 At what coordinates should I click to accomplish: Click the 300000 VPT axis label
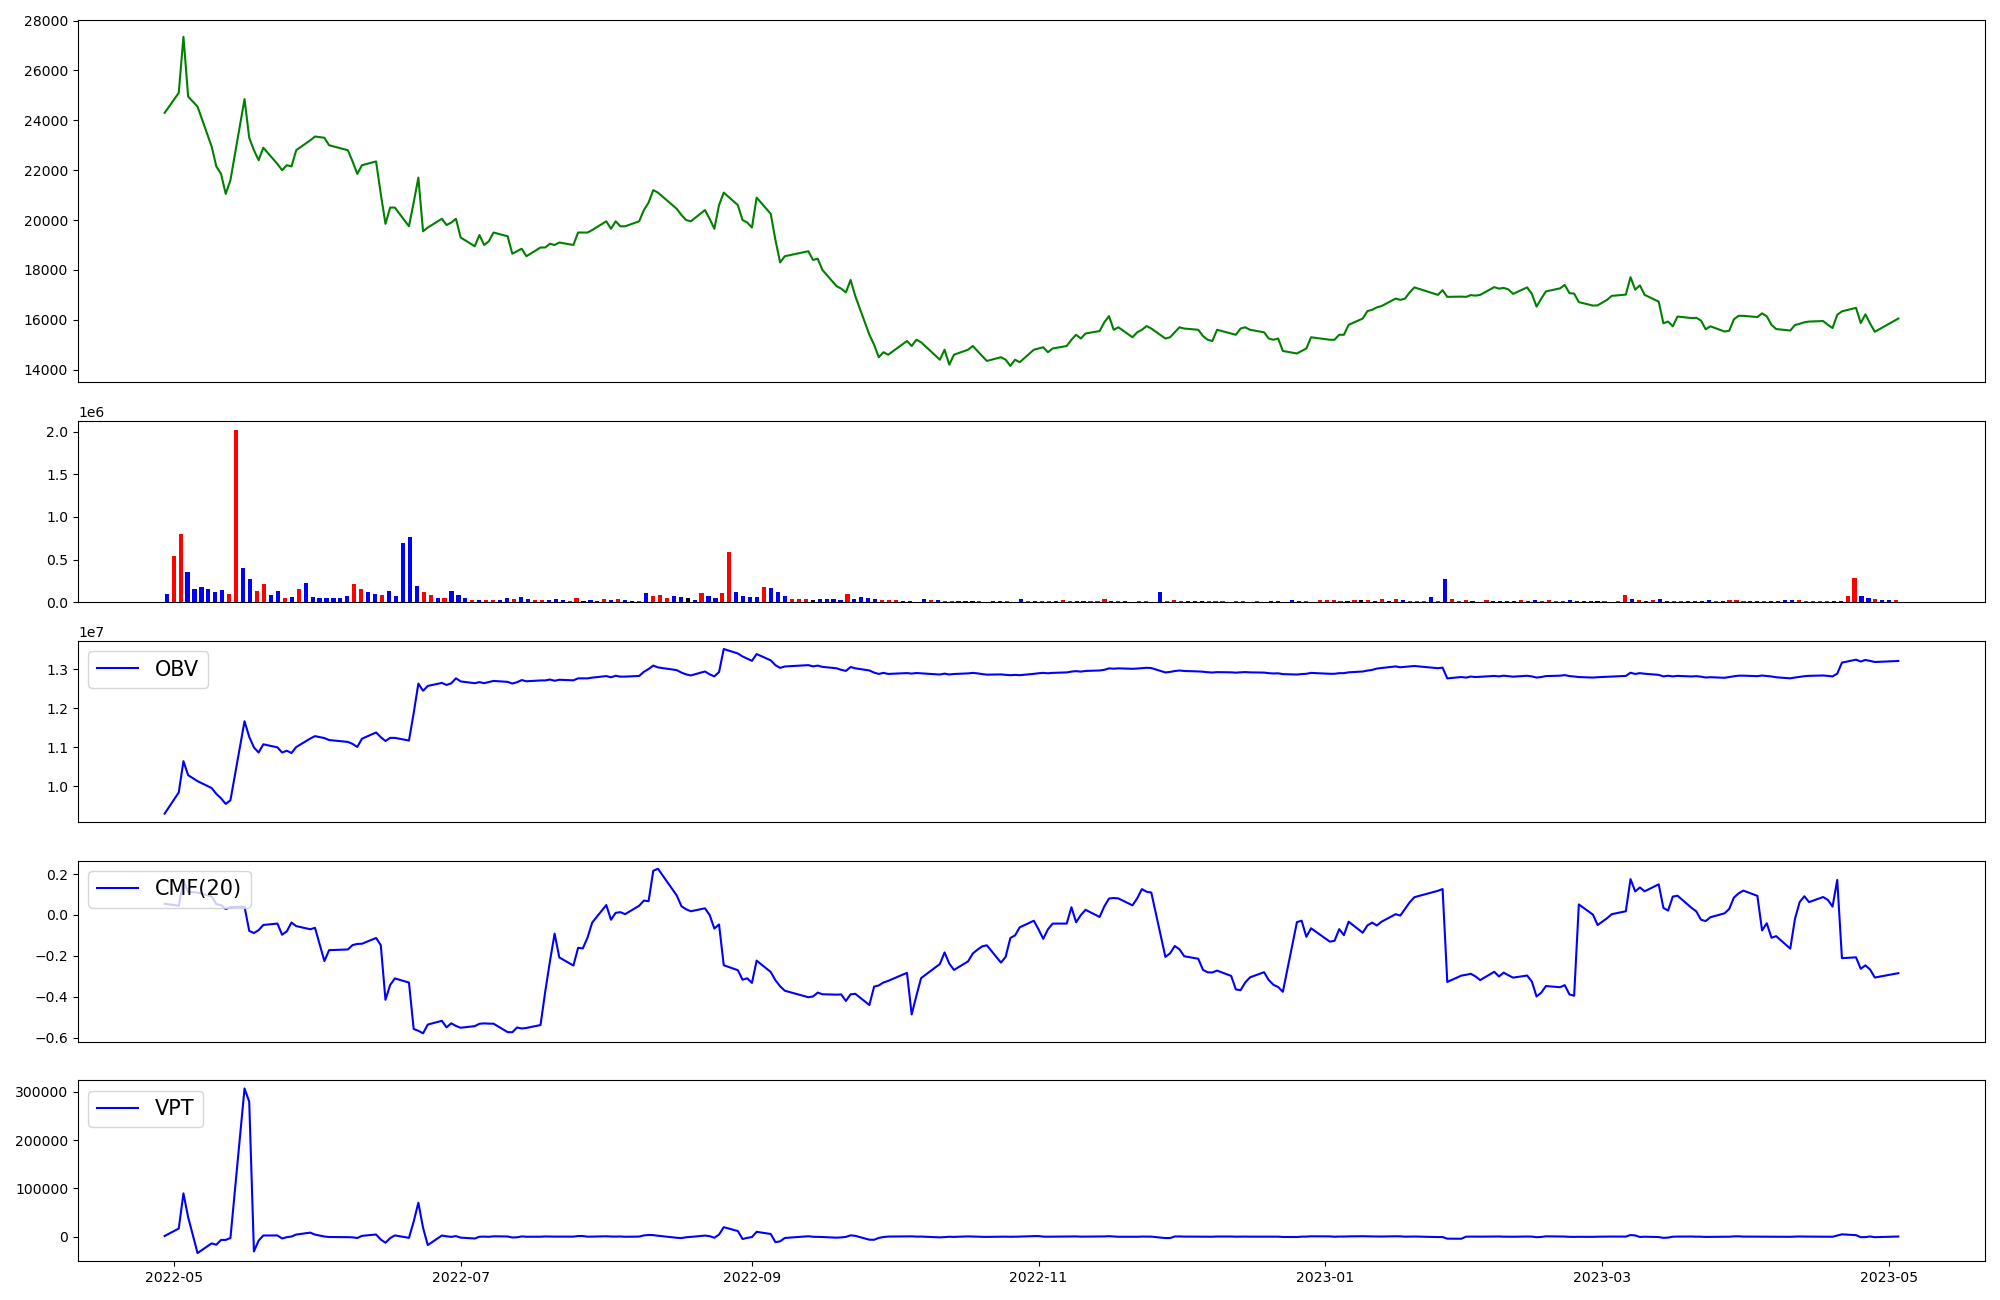point(41,1092)
